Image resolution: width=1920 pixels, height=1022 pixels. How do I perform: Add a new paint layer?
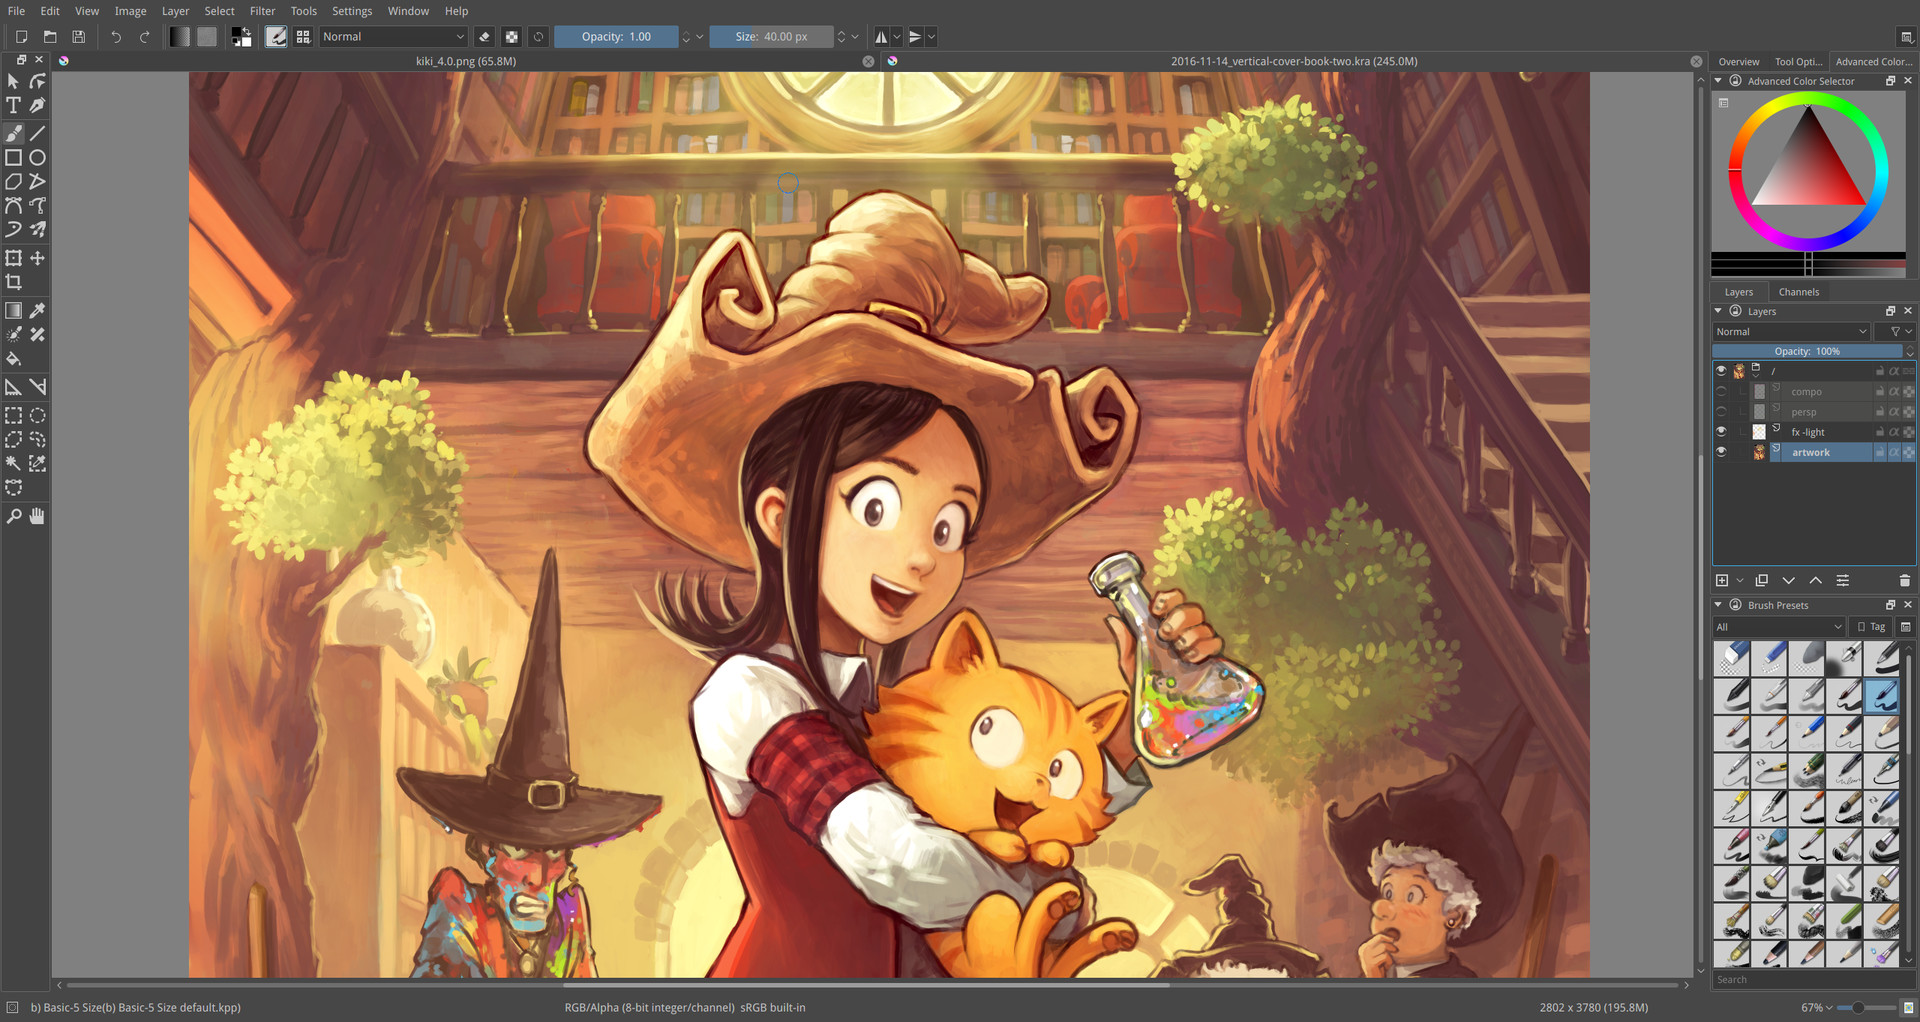[x=1722, y=580]
